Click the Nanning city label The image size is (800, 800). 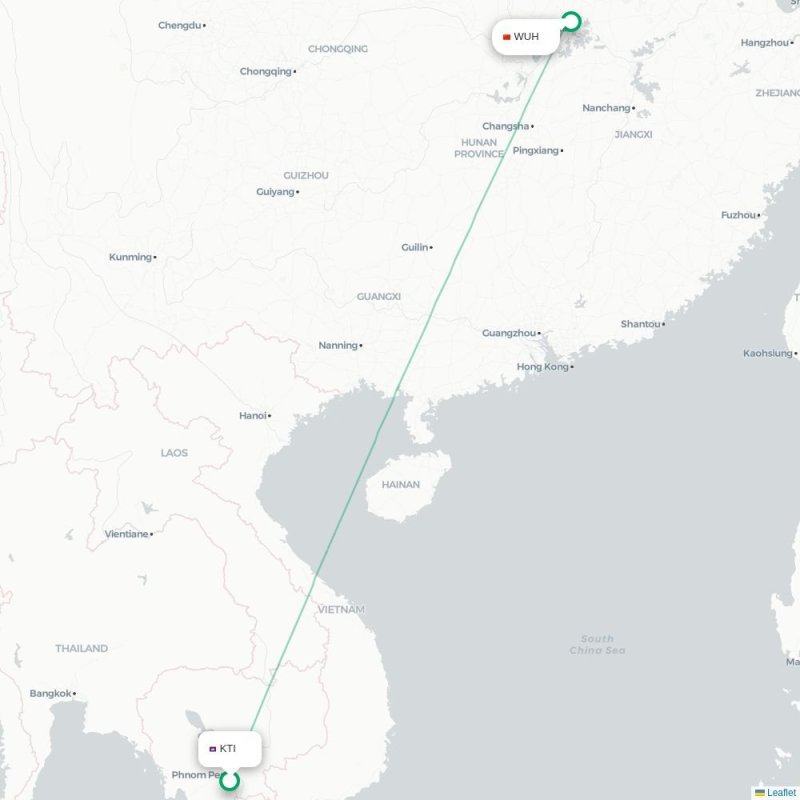point(338,345)
